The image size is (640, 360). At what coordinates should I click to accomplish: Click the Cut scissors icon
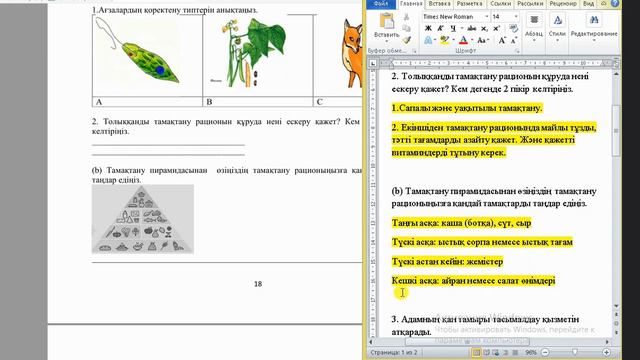[406, 18]
